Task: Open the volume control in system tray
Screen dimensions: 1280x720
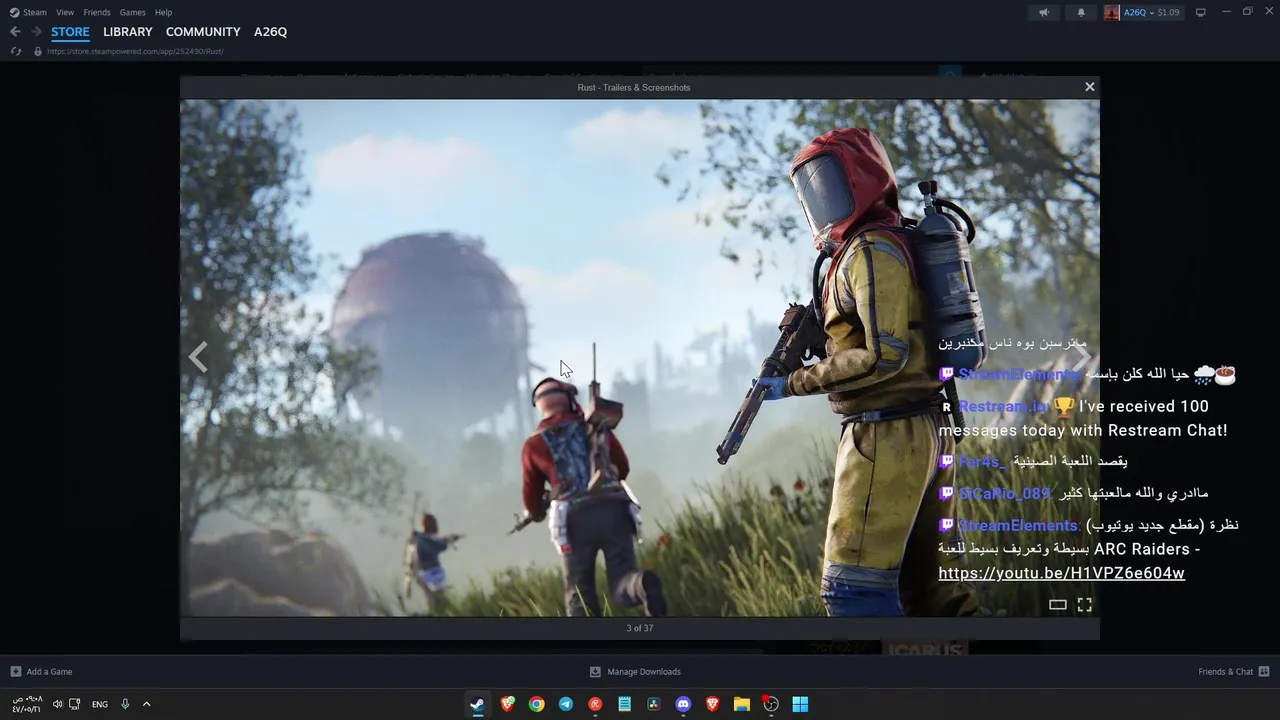Action: 57,704
